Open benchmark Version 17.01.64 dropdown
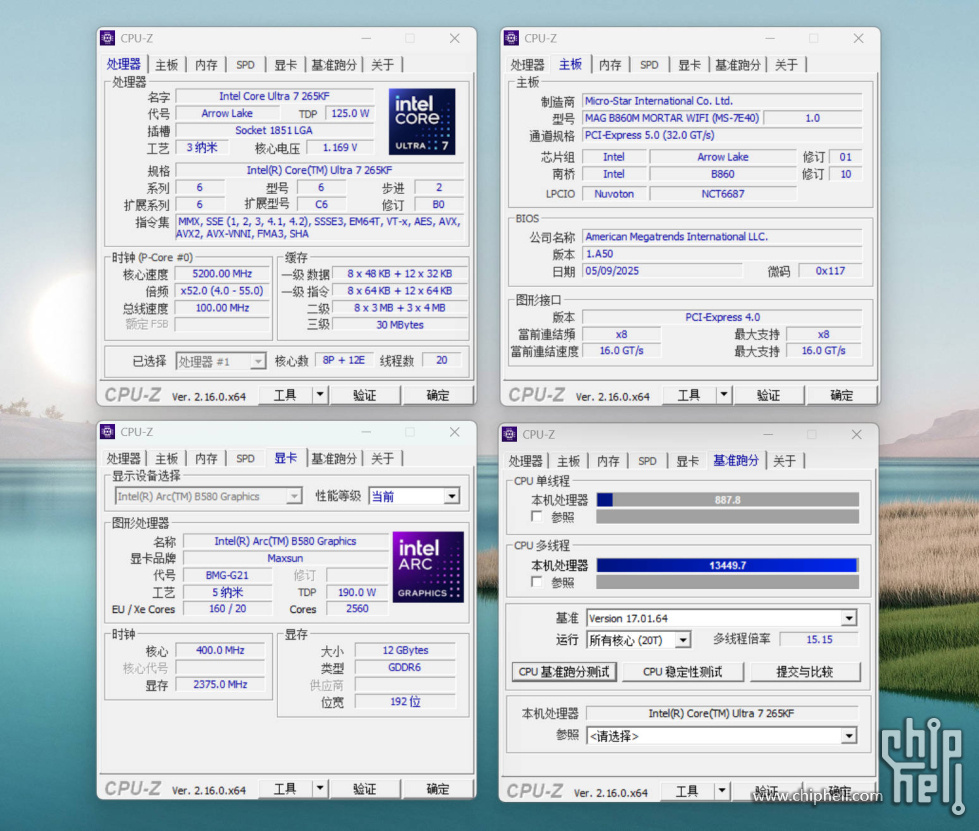This screenshot has width=979, height=831. [x=722, y=618]
